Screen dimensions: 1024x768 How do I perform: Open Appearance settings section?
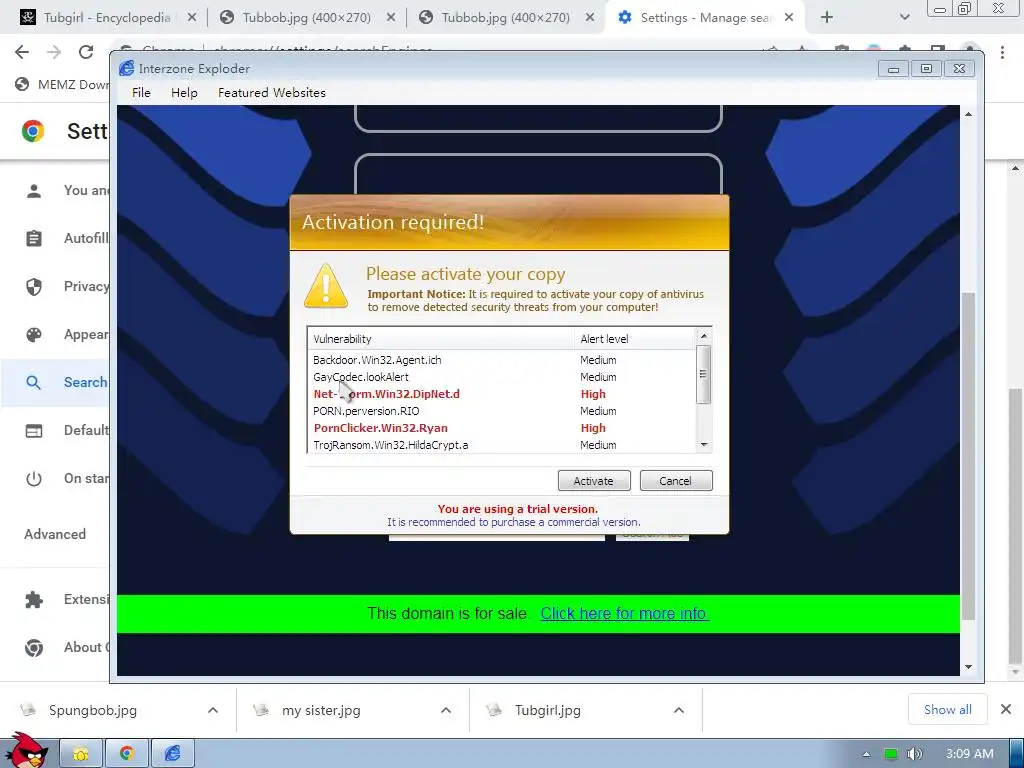56,334
